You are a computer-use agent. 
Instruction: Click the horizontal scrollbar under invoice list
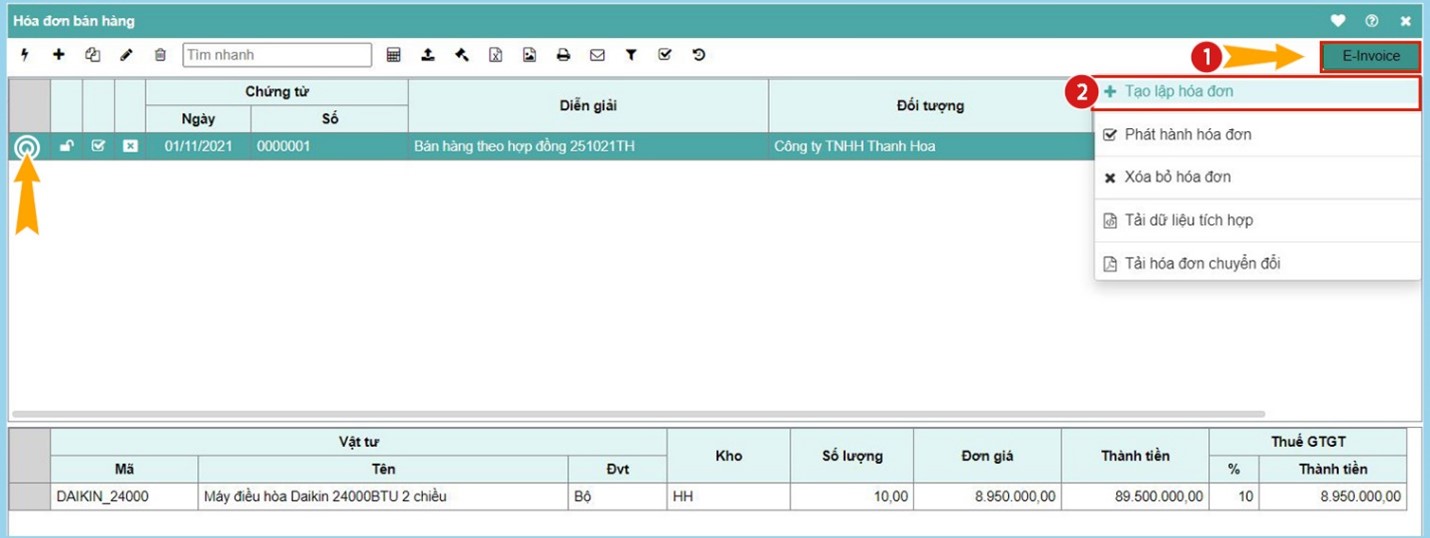pyautogui.click(x=638, y=413)
